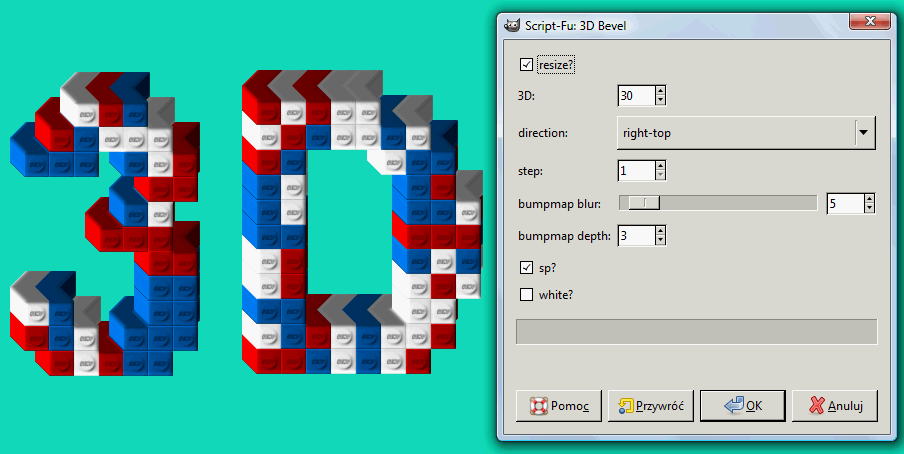Click the 3D value input field
The width and height of the screenshot is (904, 454).
(636, 96)
